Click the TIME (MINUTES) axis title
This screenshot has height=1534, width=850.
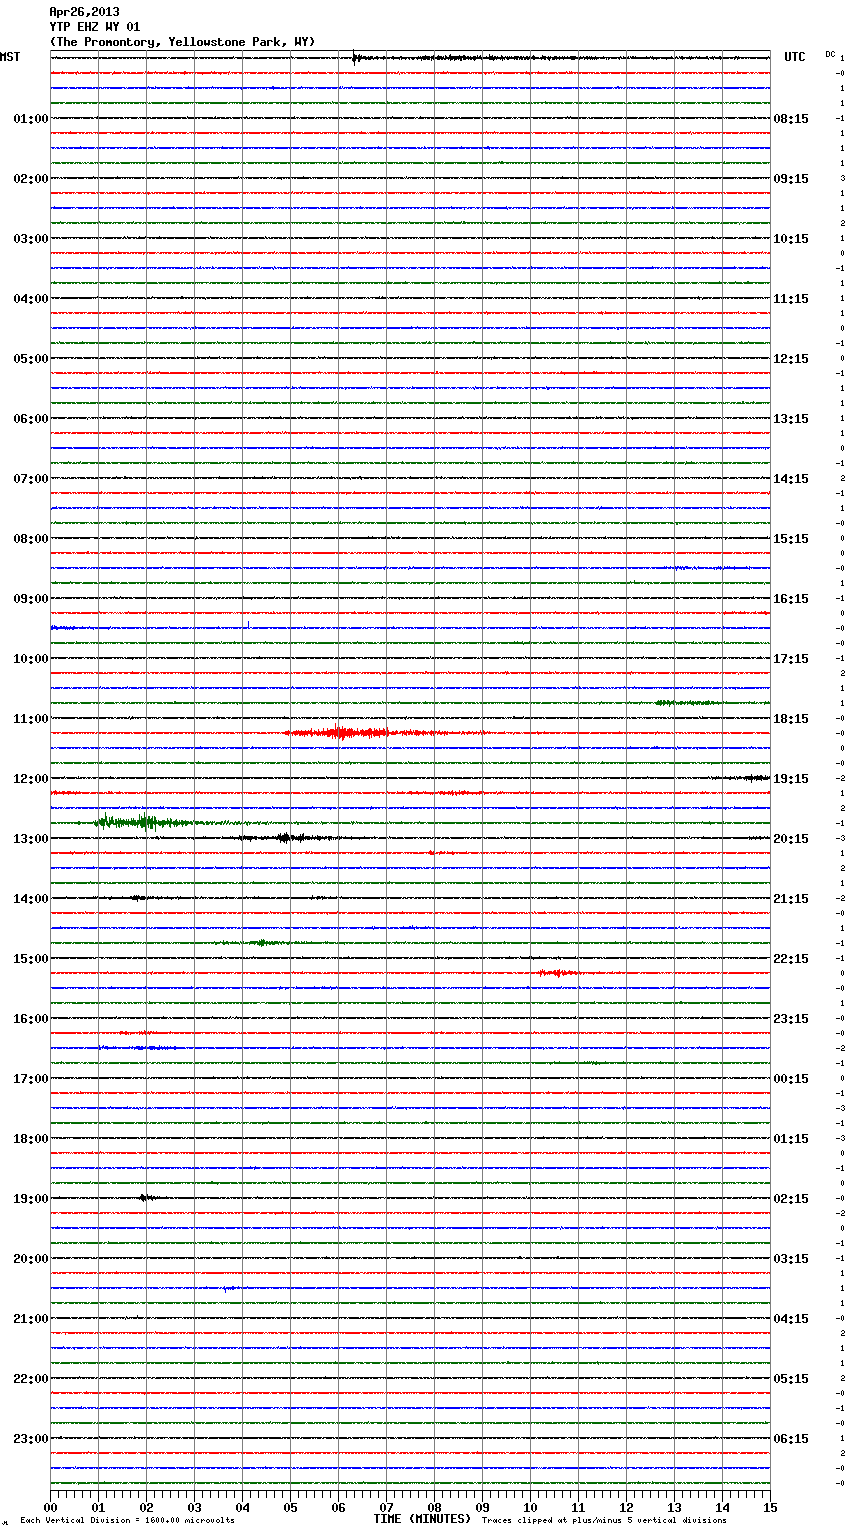[x=422, y=1519]
